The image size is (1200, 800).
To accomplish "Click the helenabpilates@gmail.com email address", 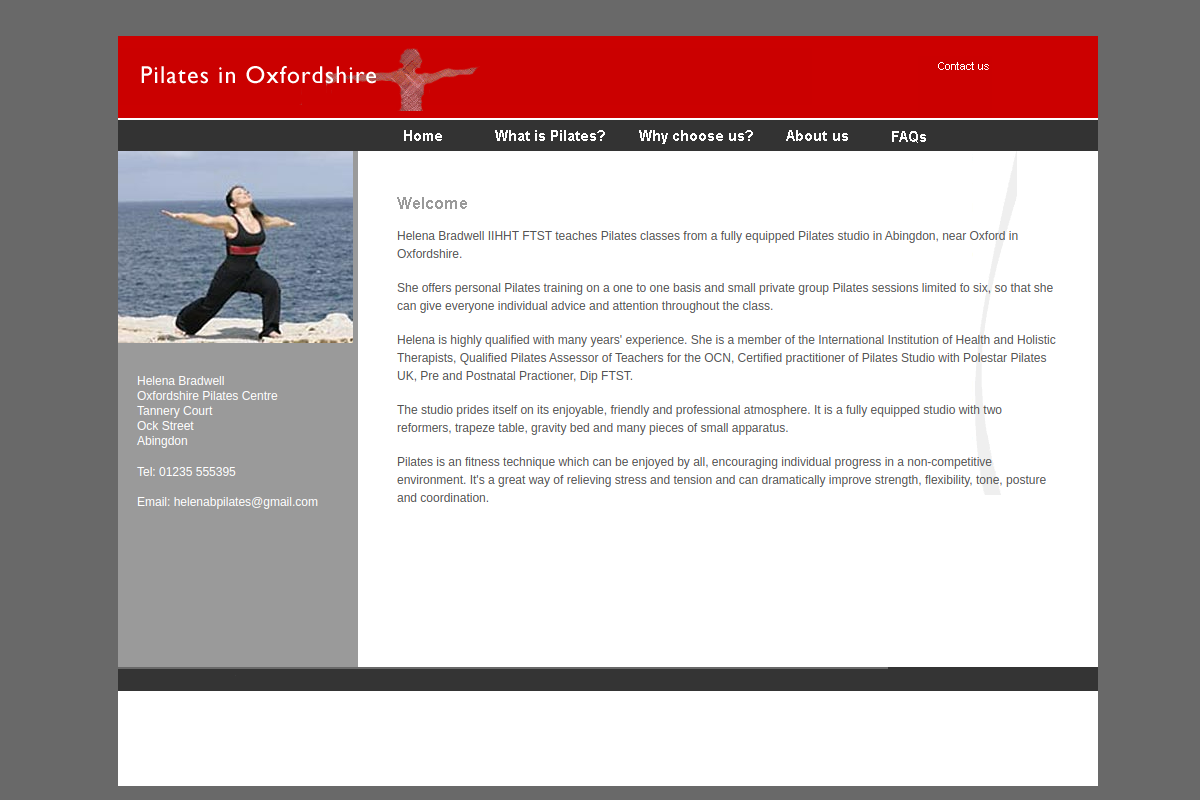I will pyautogui.click(x=246, y=502).
